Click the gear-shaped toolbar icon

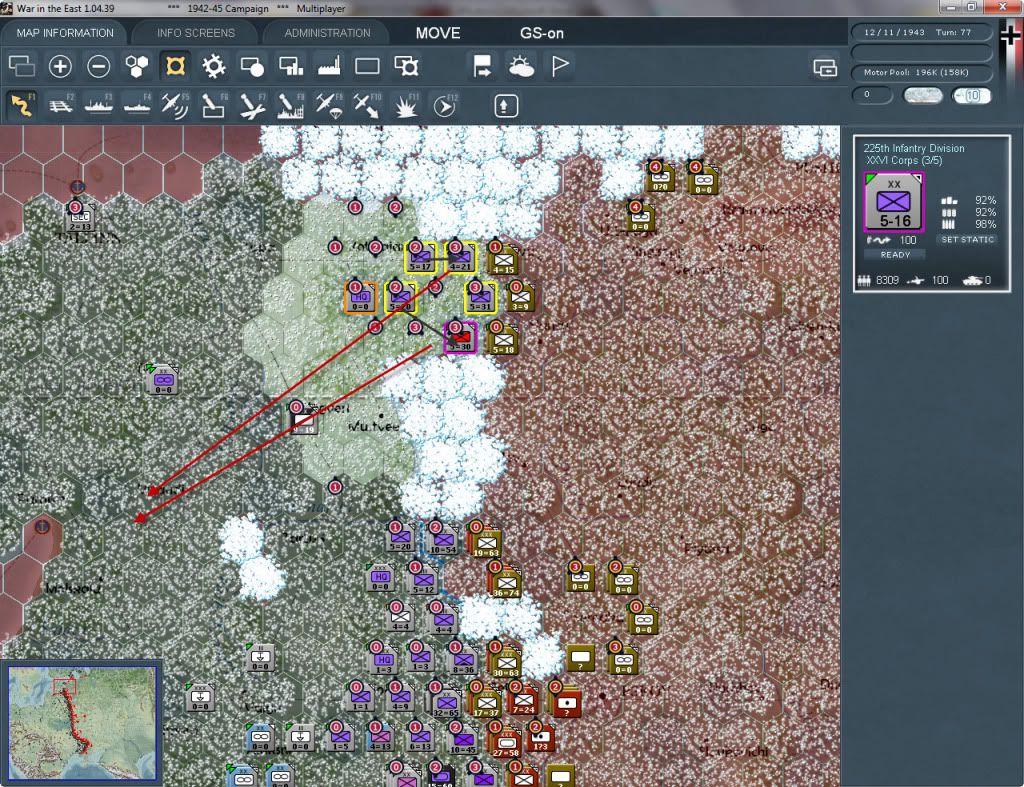point(214,66)
